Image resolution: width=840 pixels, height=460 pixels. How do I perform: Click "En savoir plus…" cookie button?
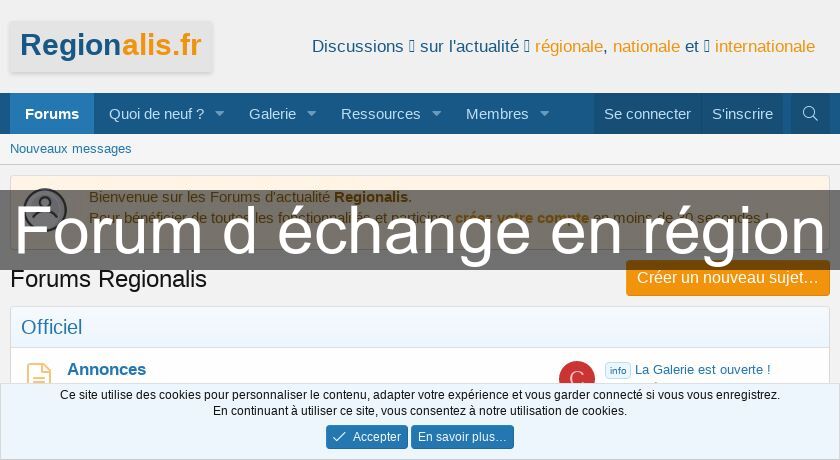(x=462, y=437)
